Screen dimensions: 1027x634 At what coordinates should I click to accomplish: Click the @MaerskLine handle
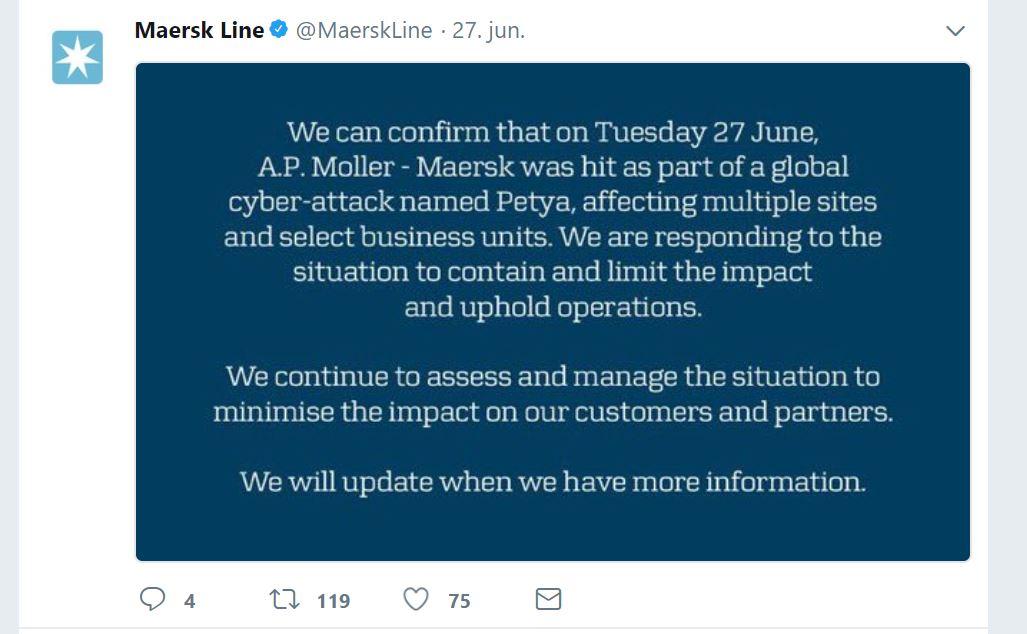tap(364, 30)
